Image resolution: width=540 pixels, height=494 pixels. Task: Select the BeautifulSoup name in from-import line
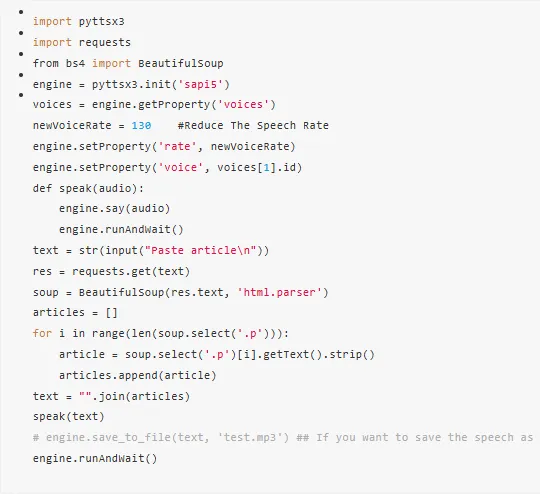(180, 63)
